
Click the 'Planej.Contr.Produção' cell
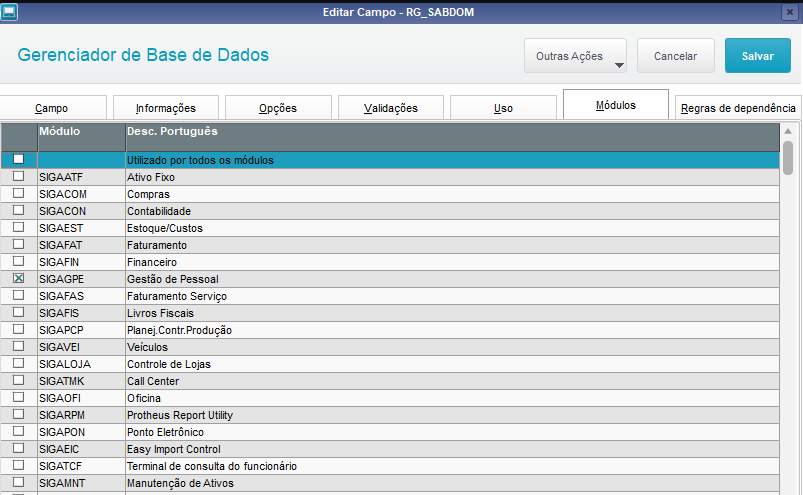(453, 330)
